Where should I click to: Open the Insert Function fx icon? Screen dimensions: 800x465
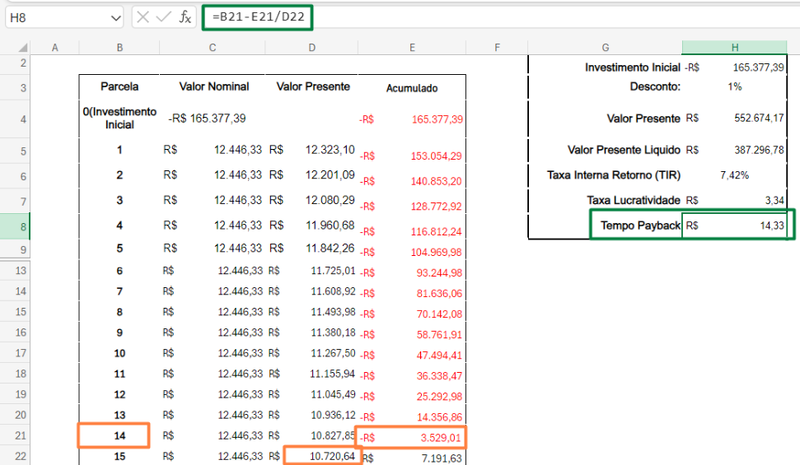(x=185, y=17)
